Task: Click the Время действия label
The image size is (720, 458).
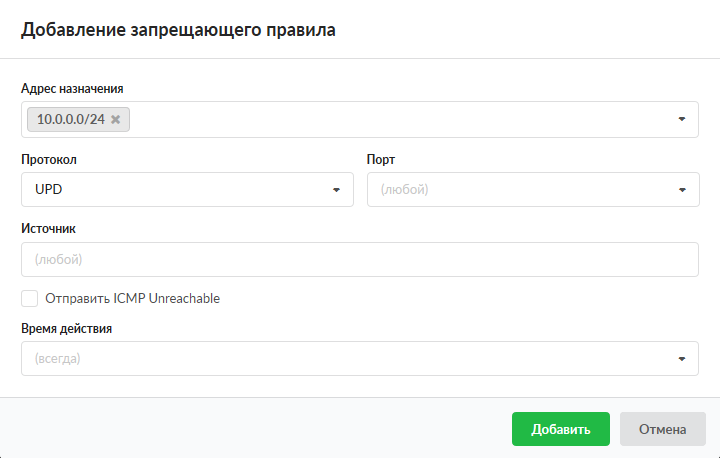Action: [x=66, y=328]
